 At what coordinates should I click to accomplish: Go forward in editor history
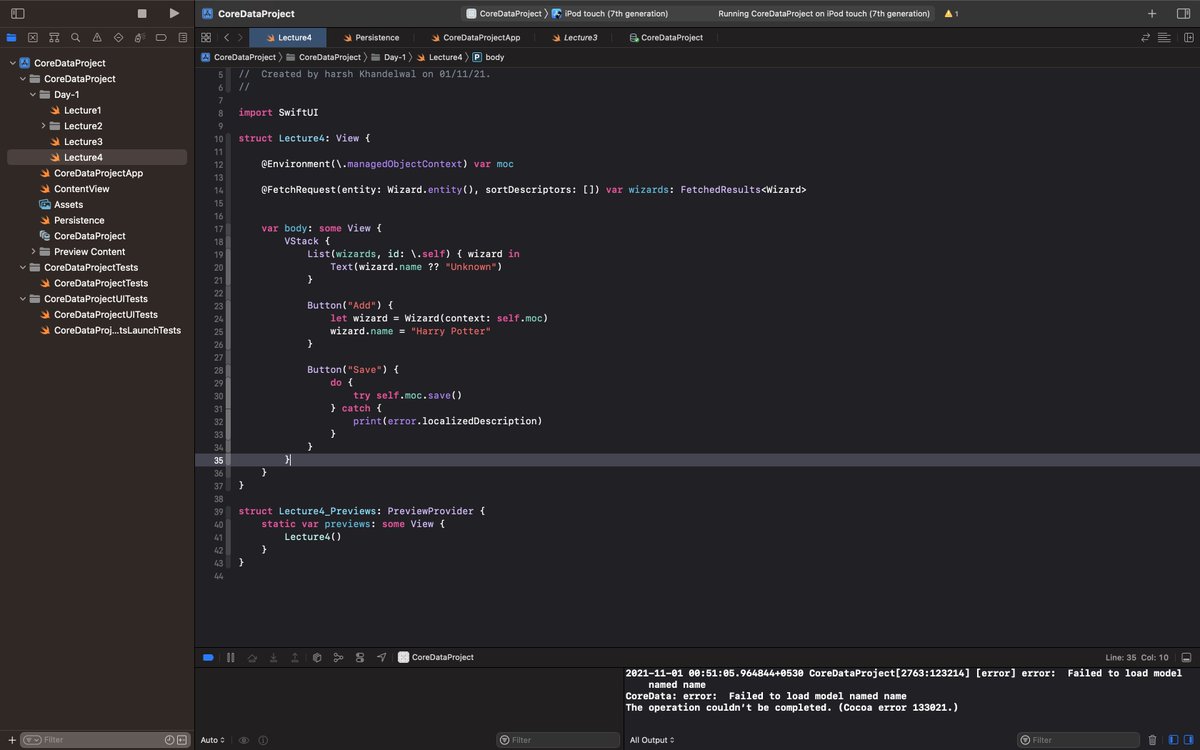click(240, 38)
